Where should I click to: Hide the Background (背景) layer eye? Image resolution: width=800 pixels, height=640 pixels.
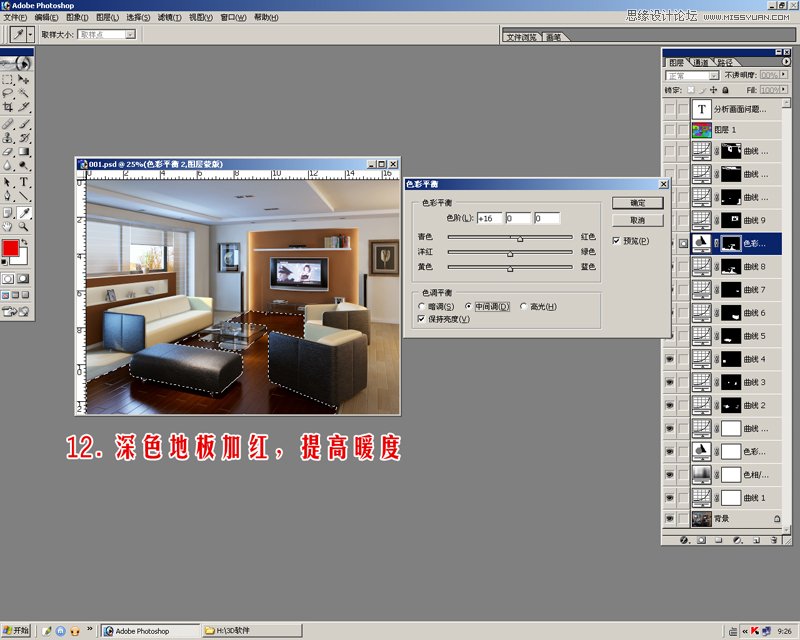[669, 519]
